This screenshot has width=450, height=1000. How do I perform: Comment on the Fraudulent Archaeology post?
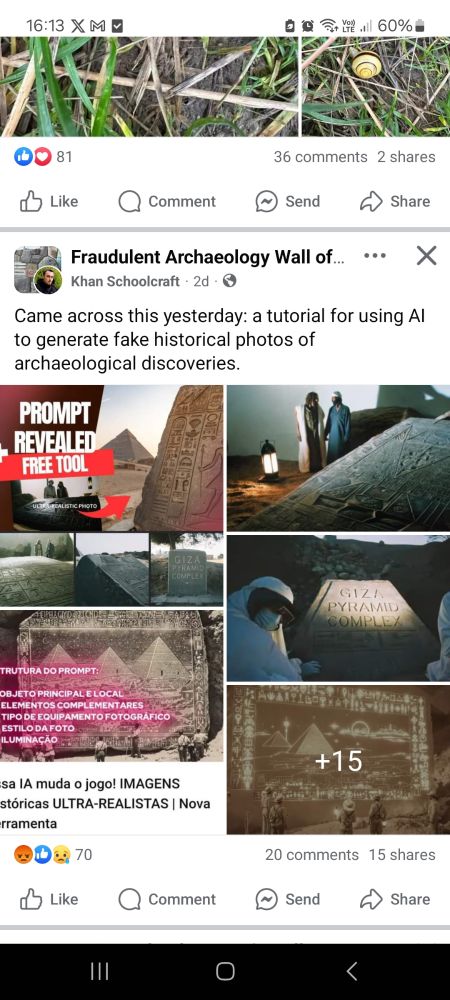pyautogui.click(x=167, y=899)
